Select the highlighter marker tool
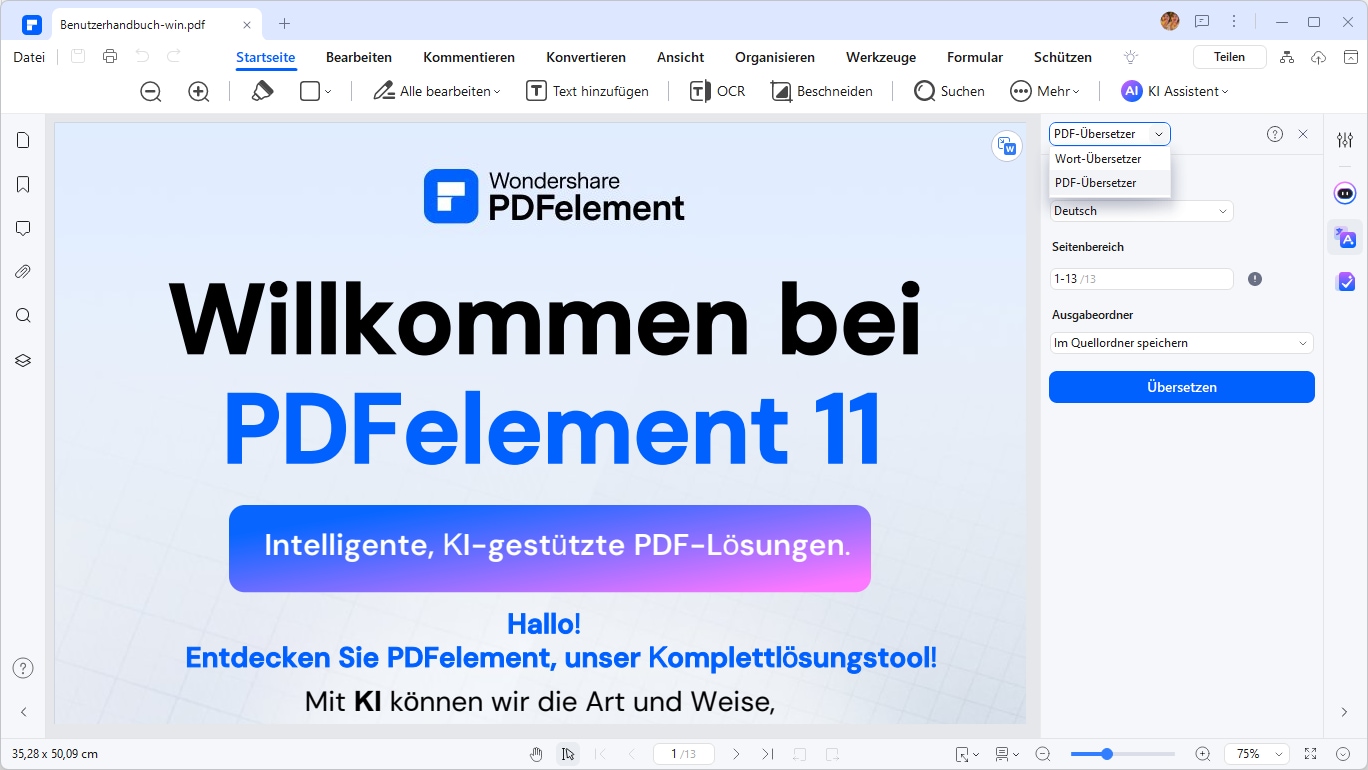Viewport: 1368px width, 770px height. [262, 91]
